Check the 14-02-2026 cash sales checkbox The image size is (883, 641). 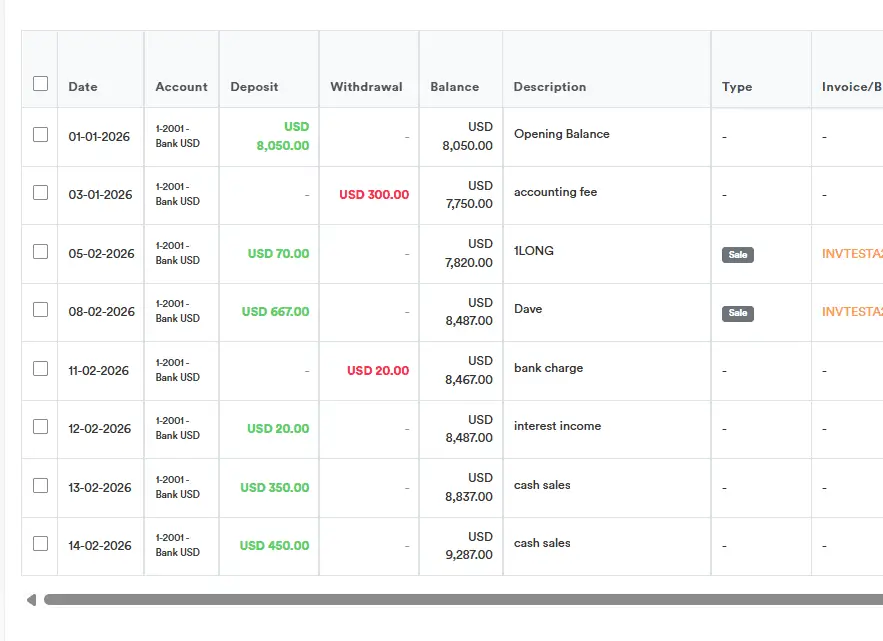pos(40,544)
